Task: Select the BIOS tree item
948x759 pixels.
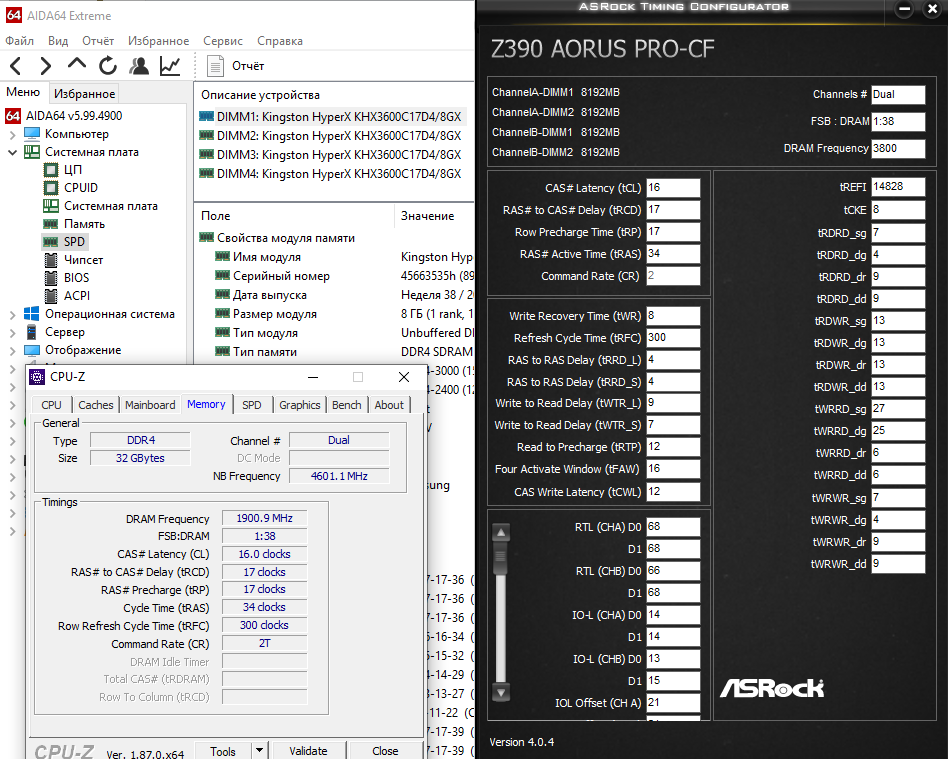Action: tap(76, 278)
